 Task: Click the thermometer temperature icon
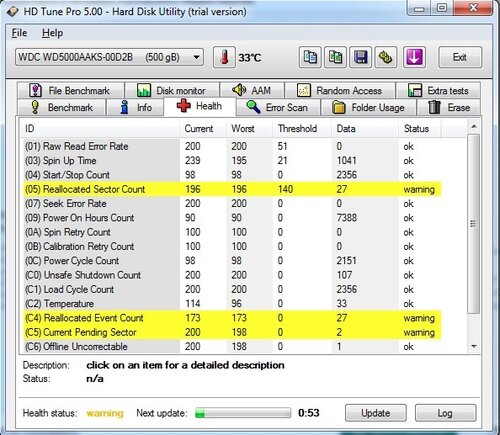click(224, 57)
